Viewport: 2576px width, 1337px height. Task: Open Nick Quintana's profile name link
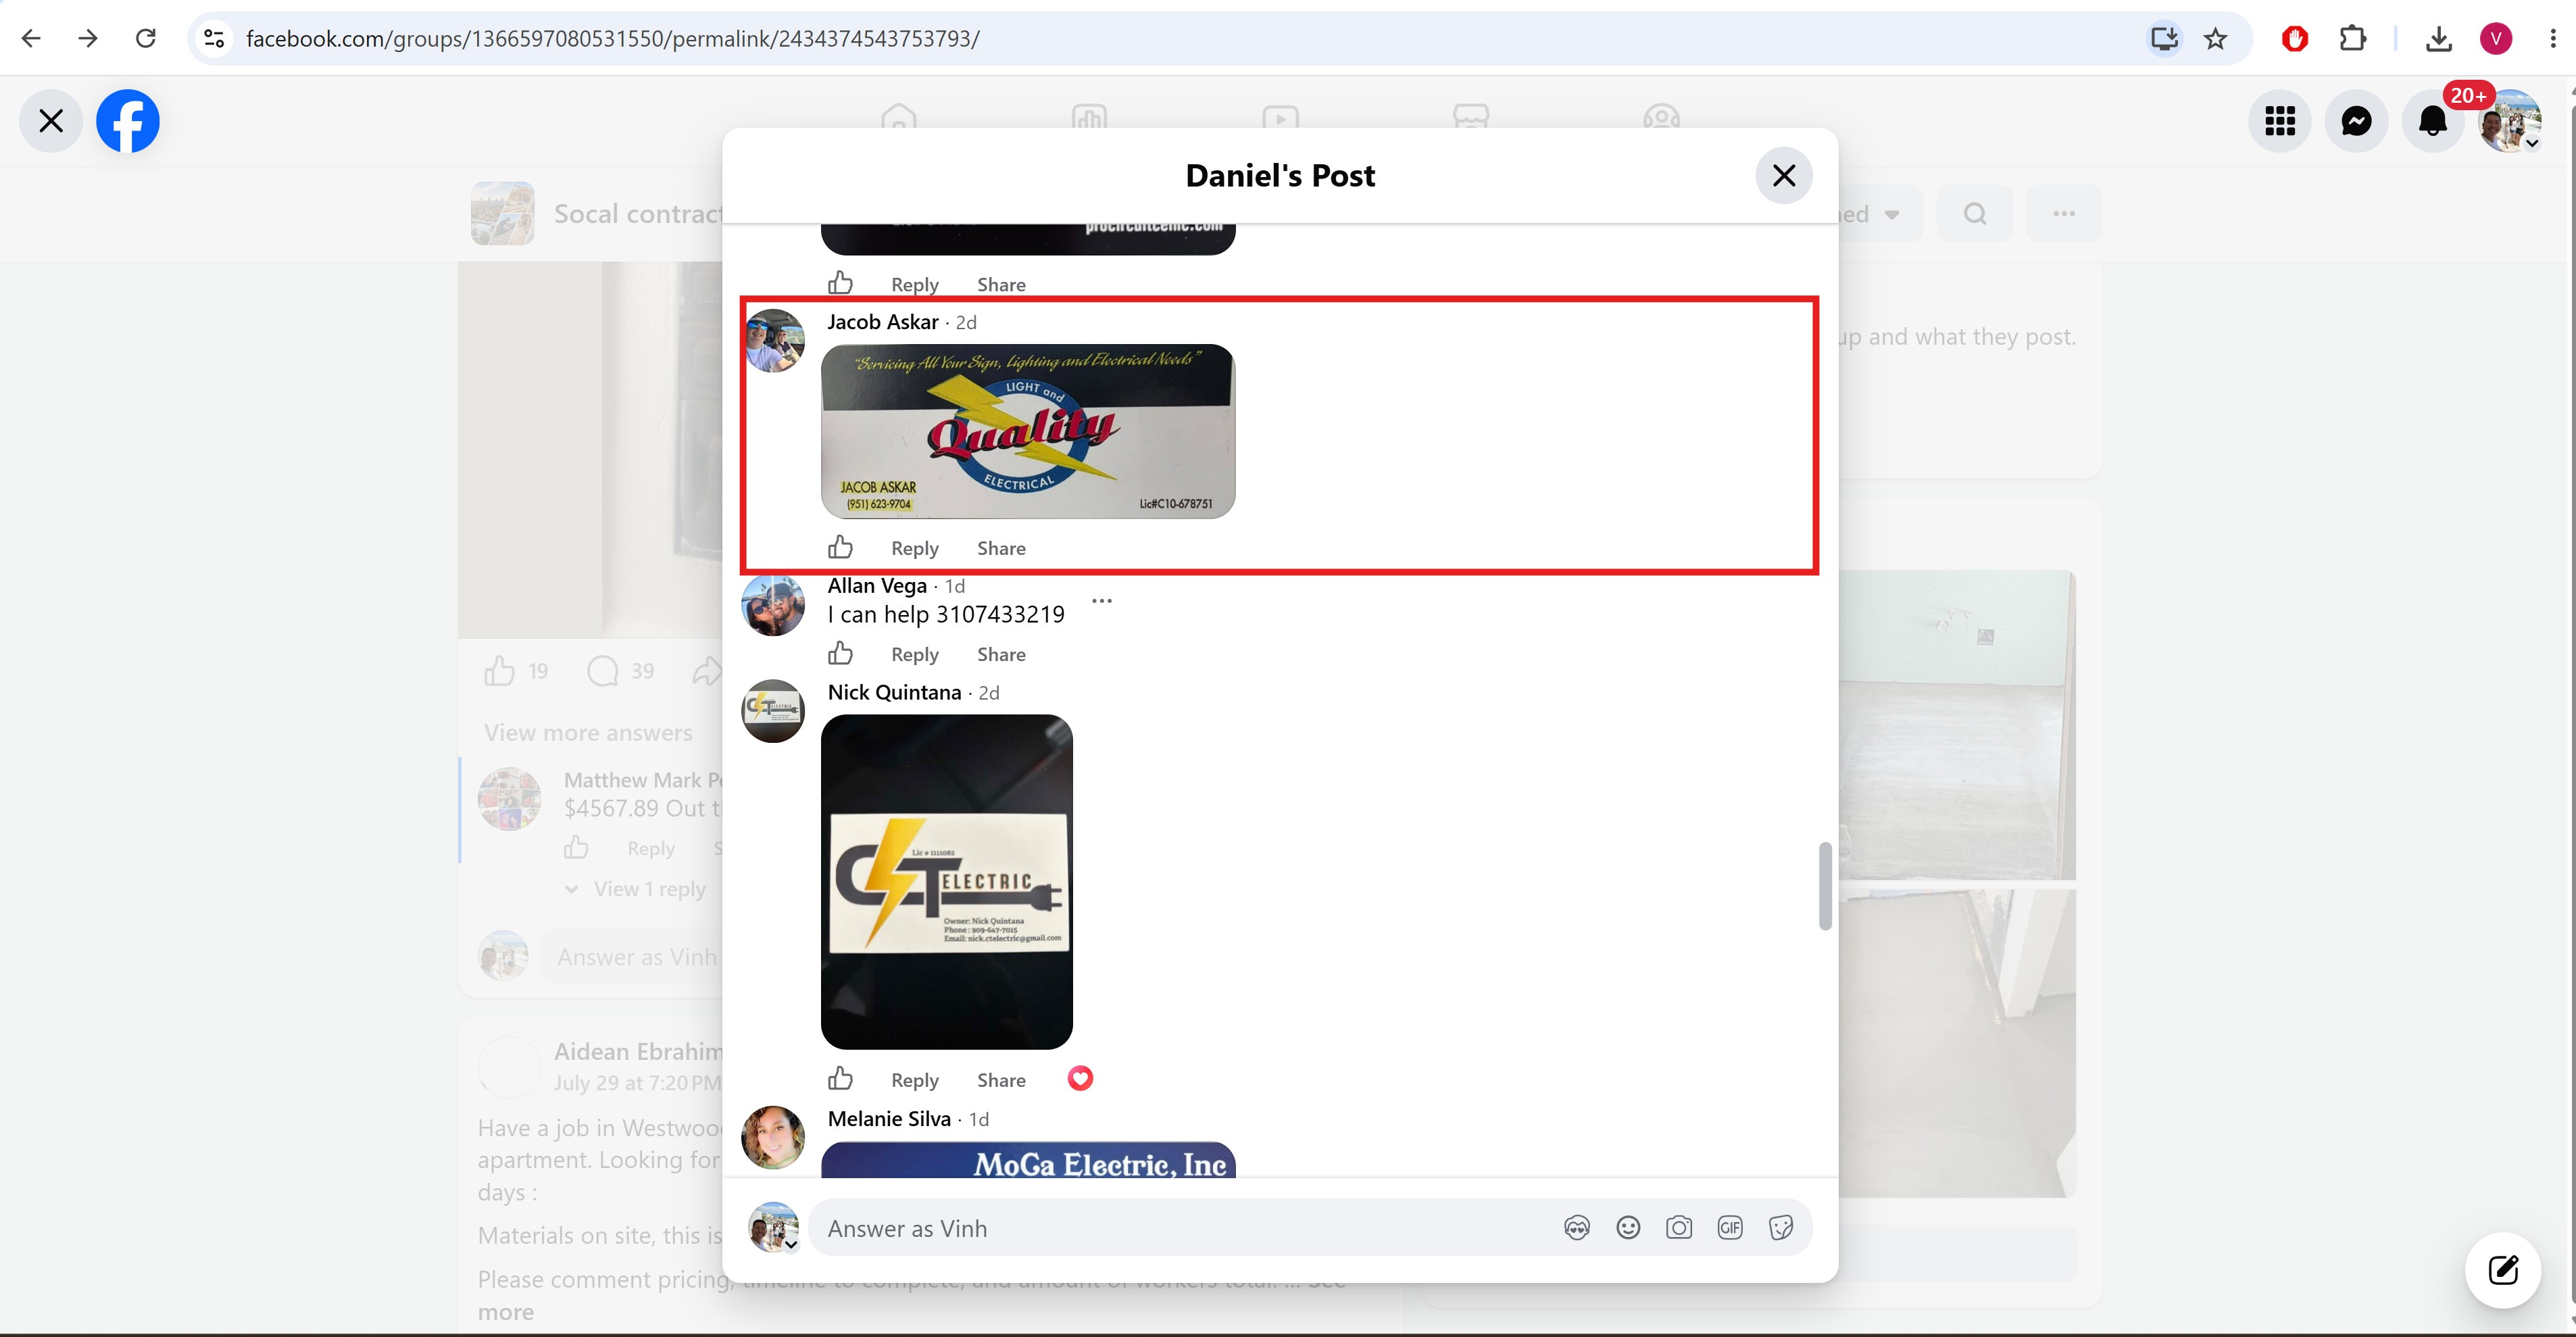point(894,692)
